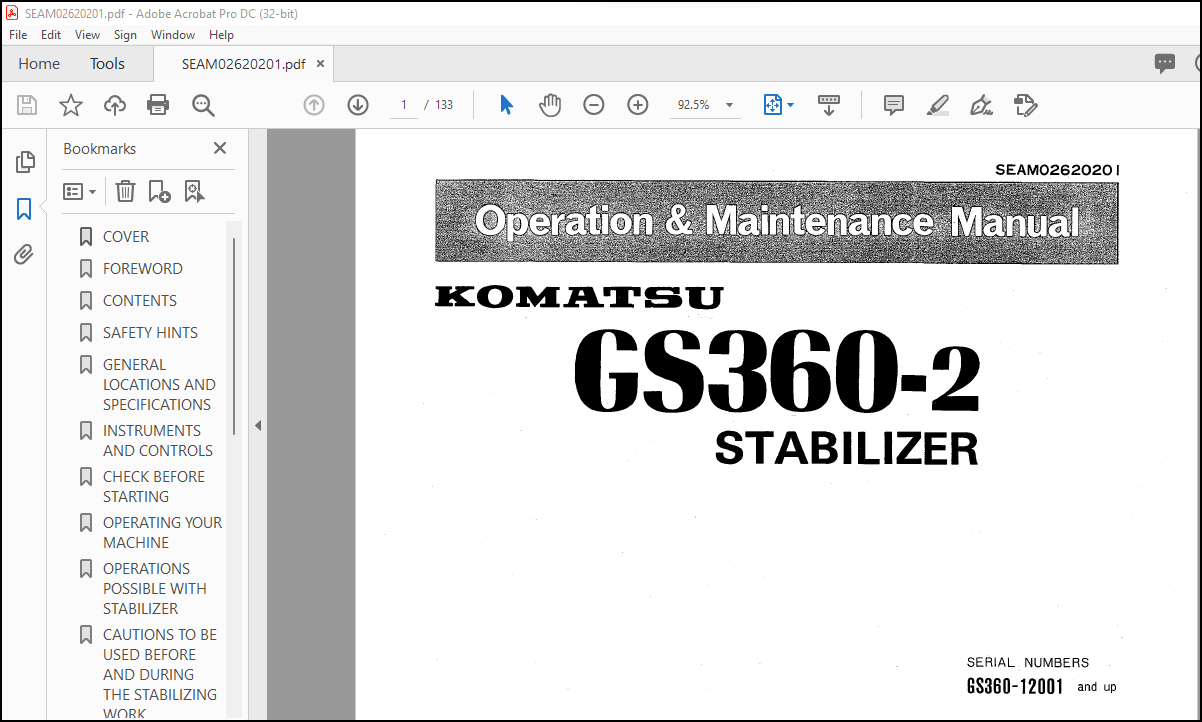Jump to the COVER bookmark
Screen dimensions: 1202x722
126,237
